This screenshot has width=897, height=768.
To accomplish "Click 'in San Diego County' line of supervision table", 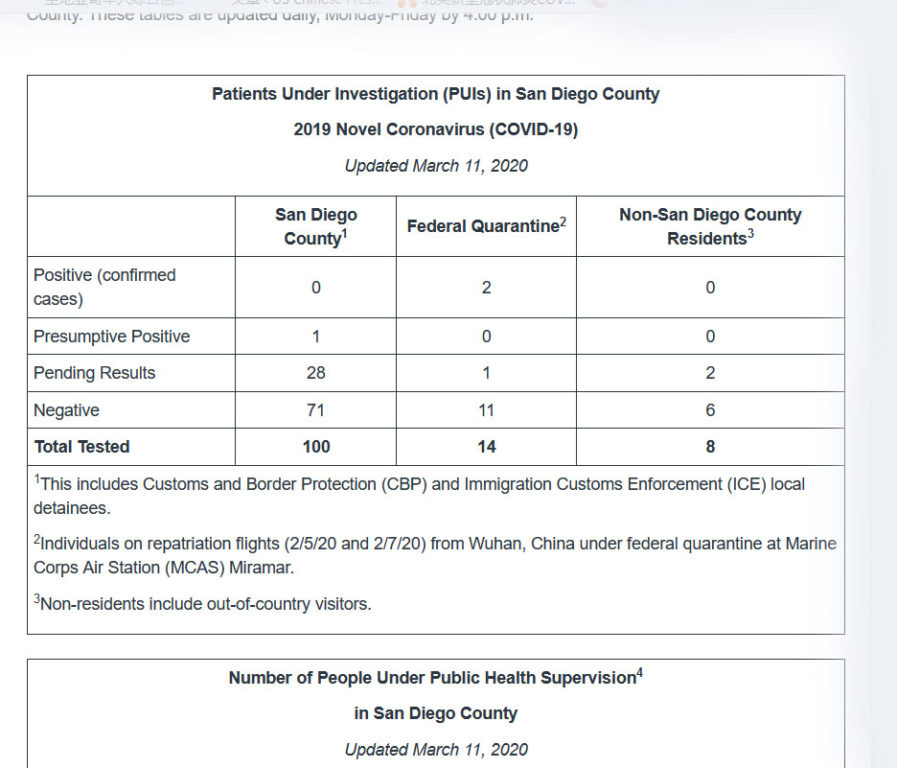I will 435,713.
